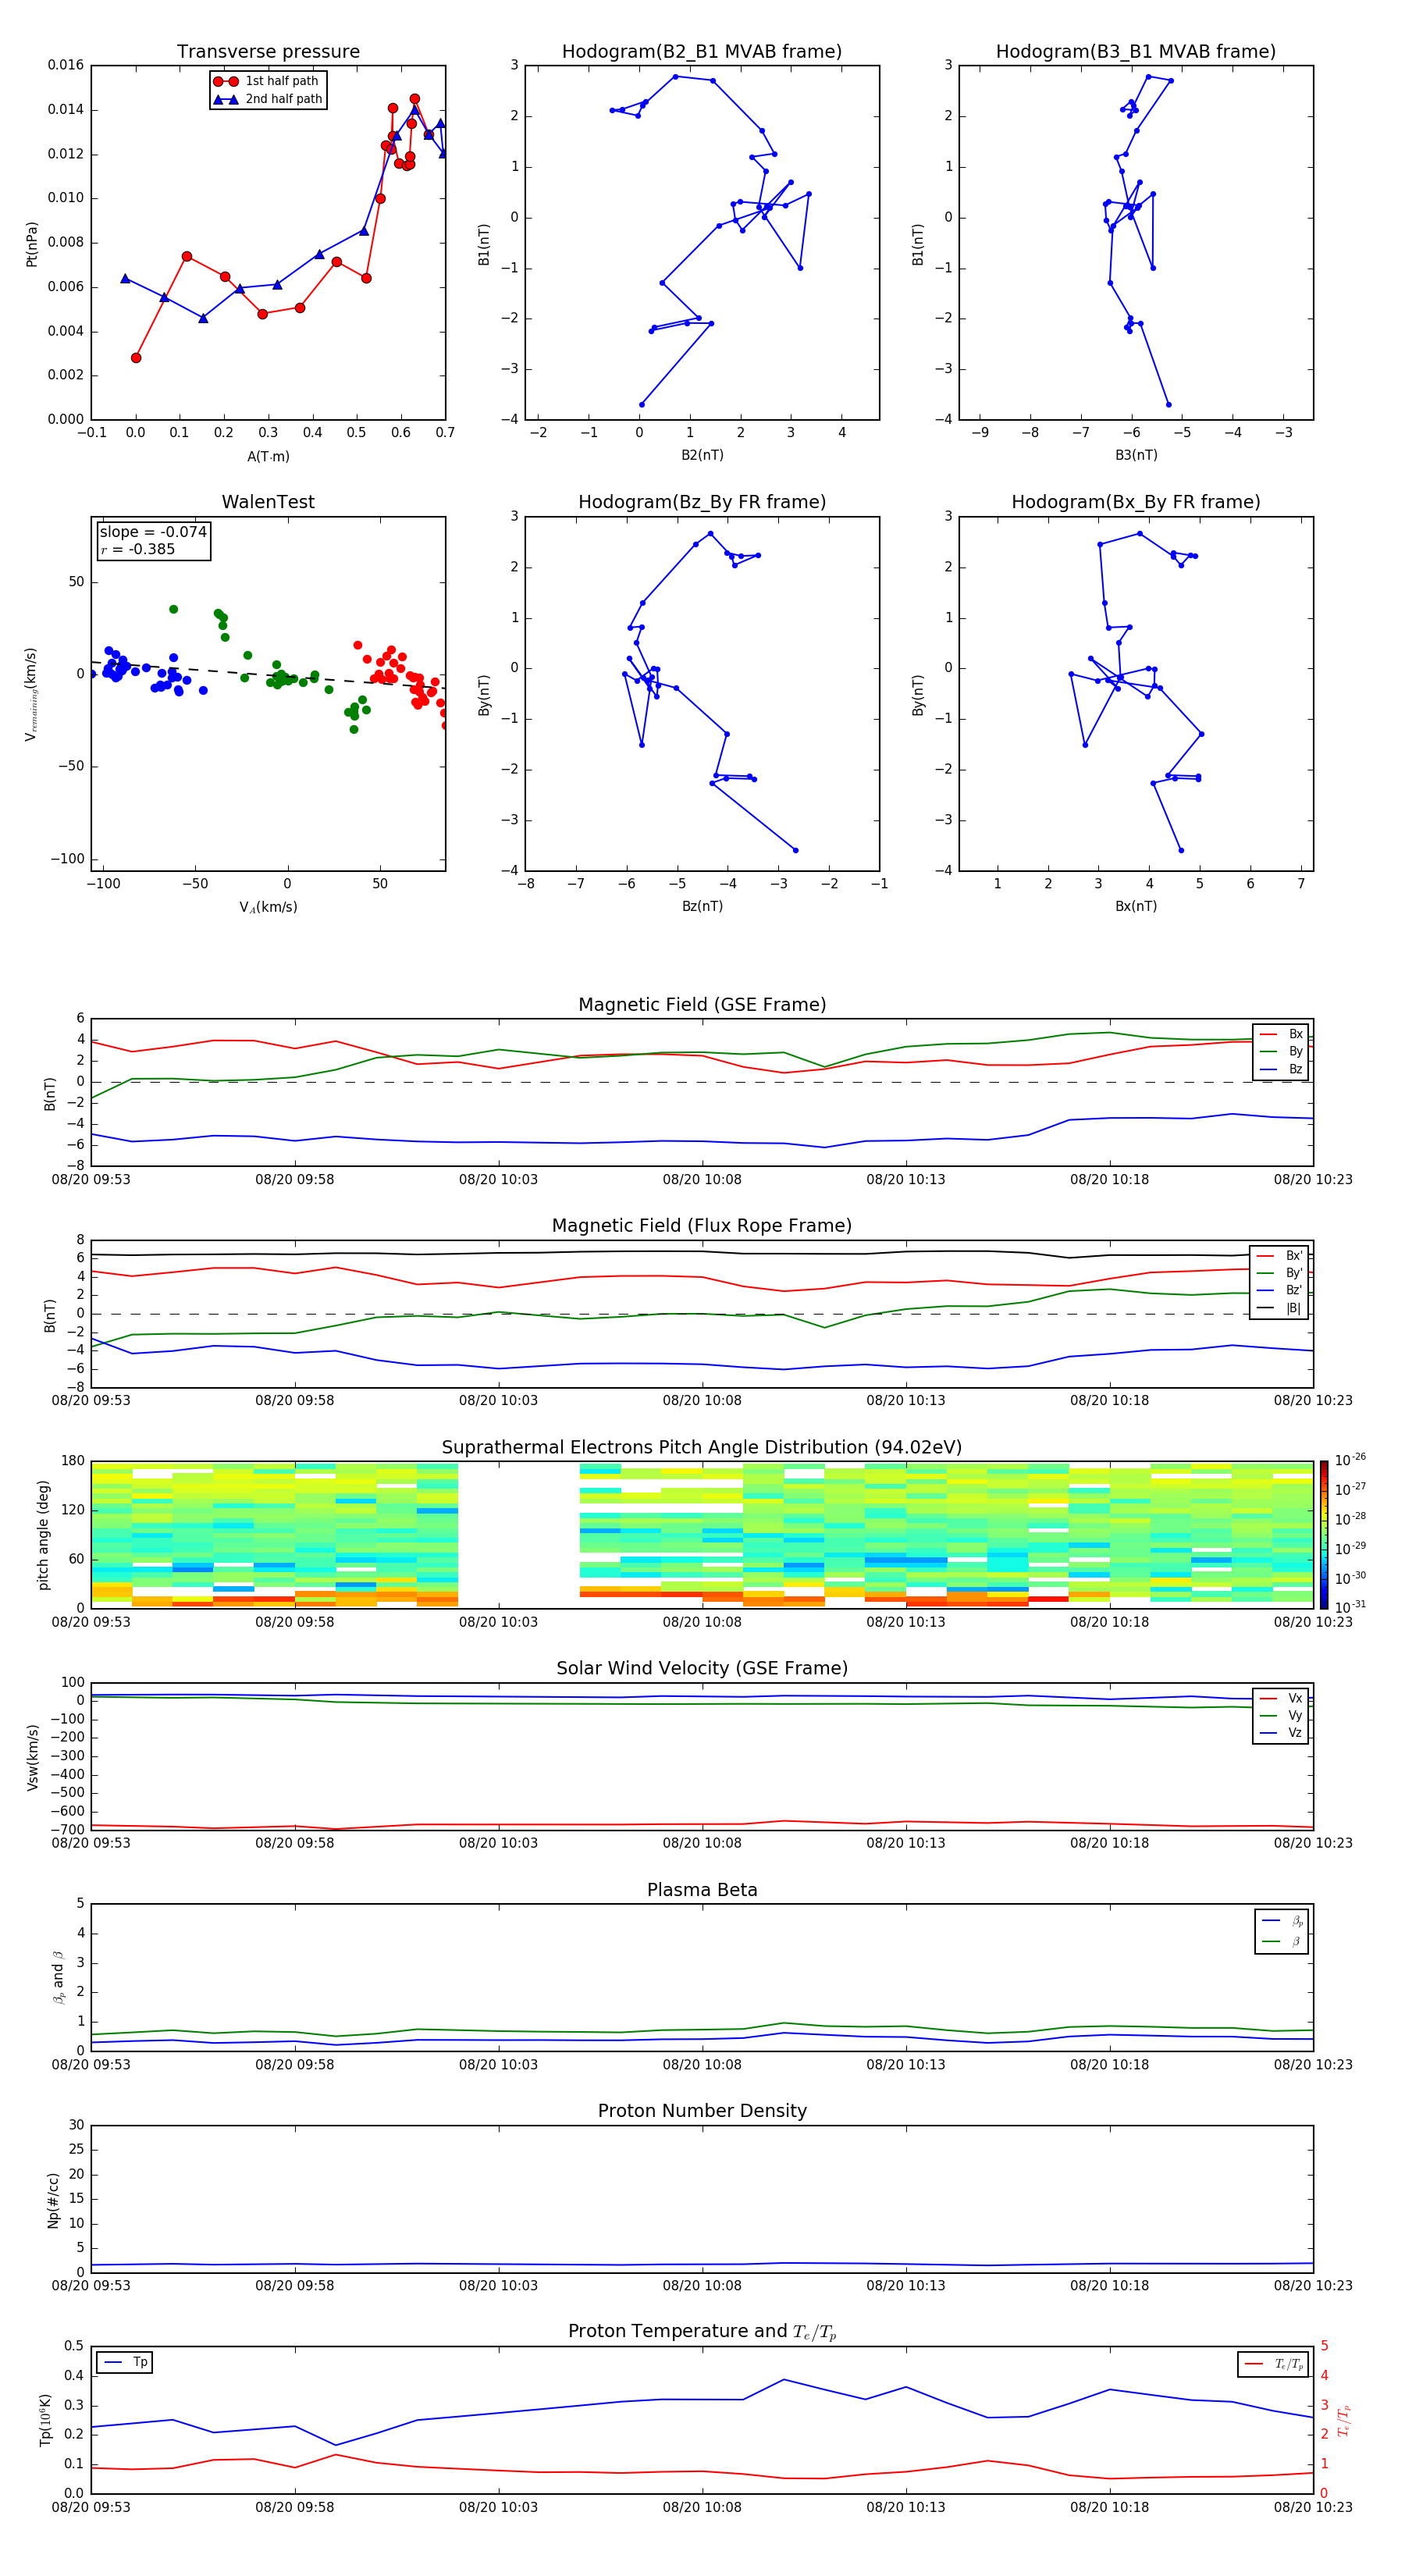1405x2576 pixels.
Task: Click the "slope = -0.074" annotation
Action: 153,532
